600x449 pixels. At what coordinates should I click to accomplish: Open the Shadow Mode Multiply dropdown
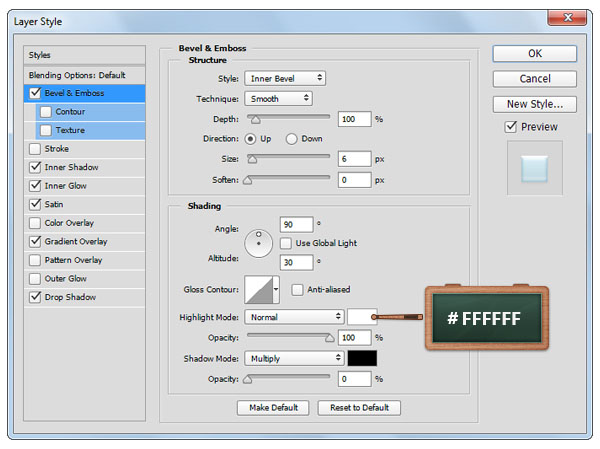(294, 358)
